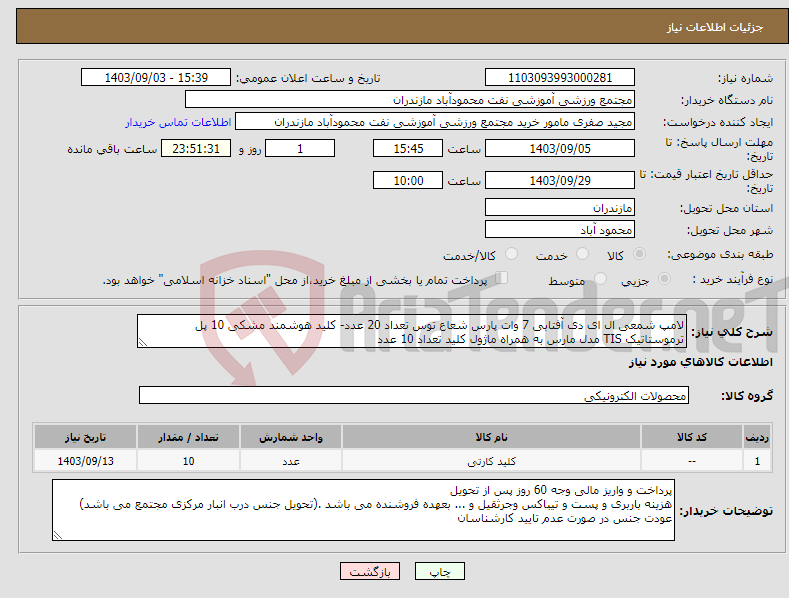Click the need date cell 1403/09/13
Image resolution: width=789 pixels, height=598 pixels.
pyautogui.click(x=85, y=461)
